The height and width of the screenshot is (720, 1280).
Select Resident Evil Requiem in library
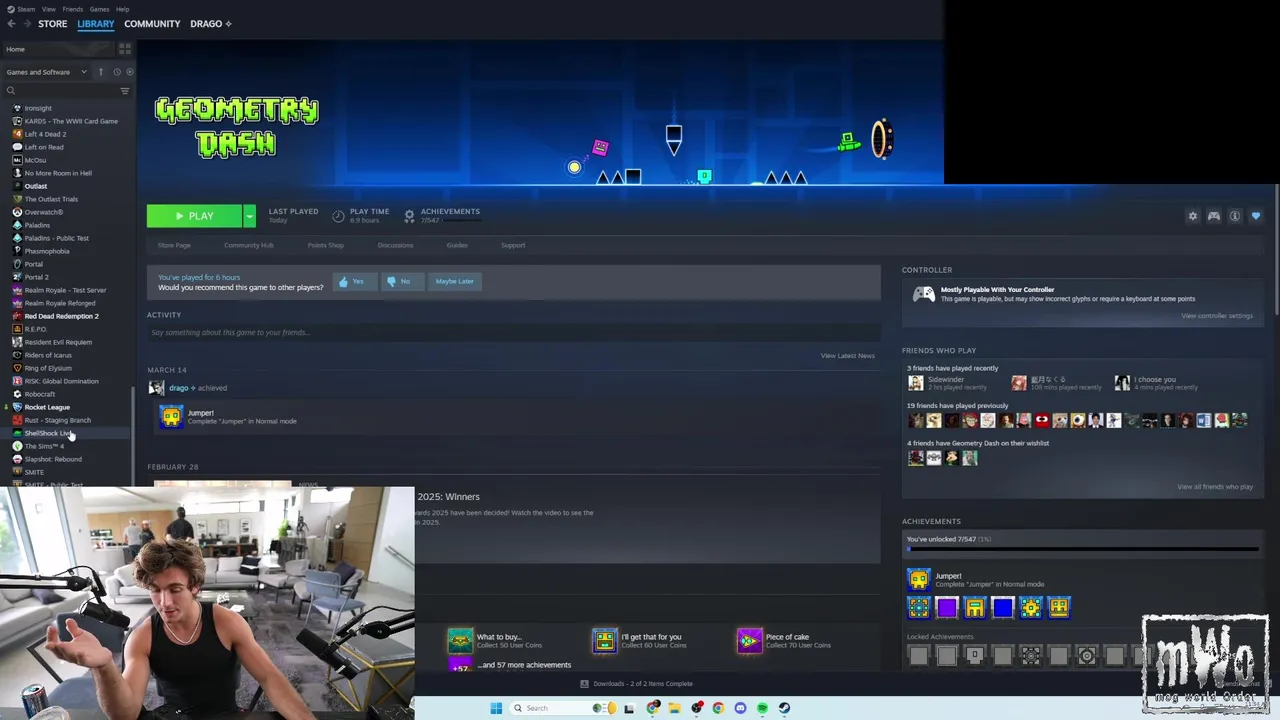[58, 342]
